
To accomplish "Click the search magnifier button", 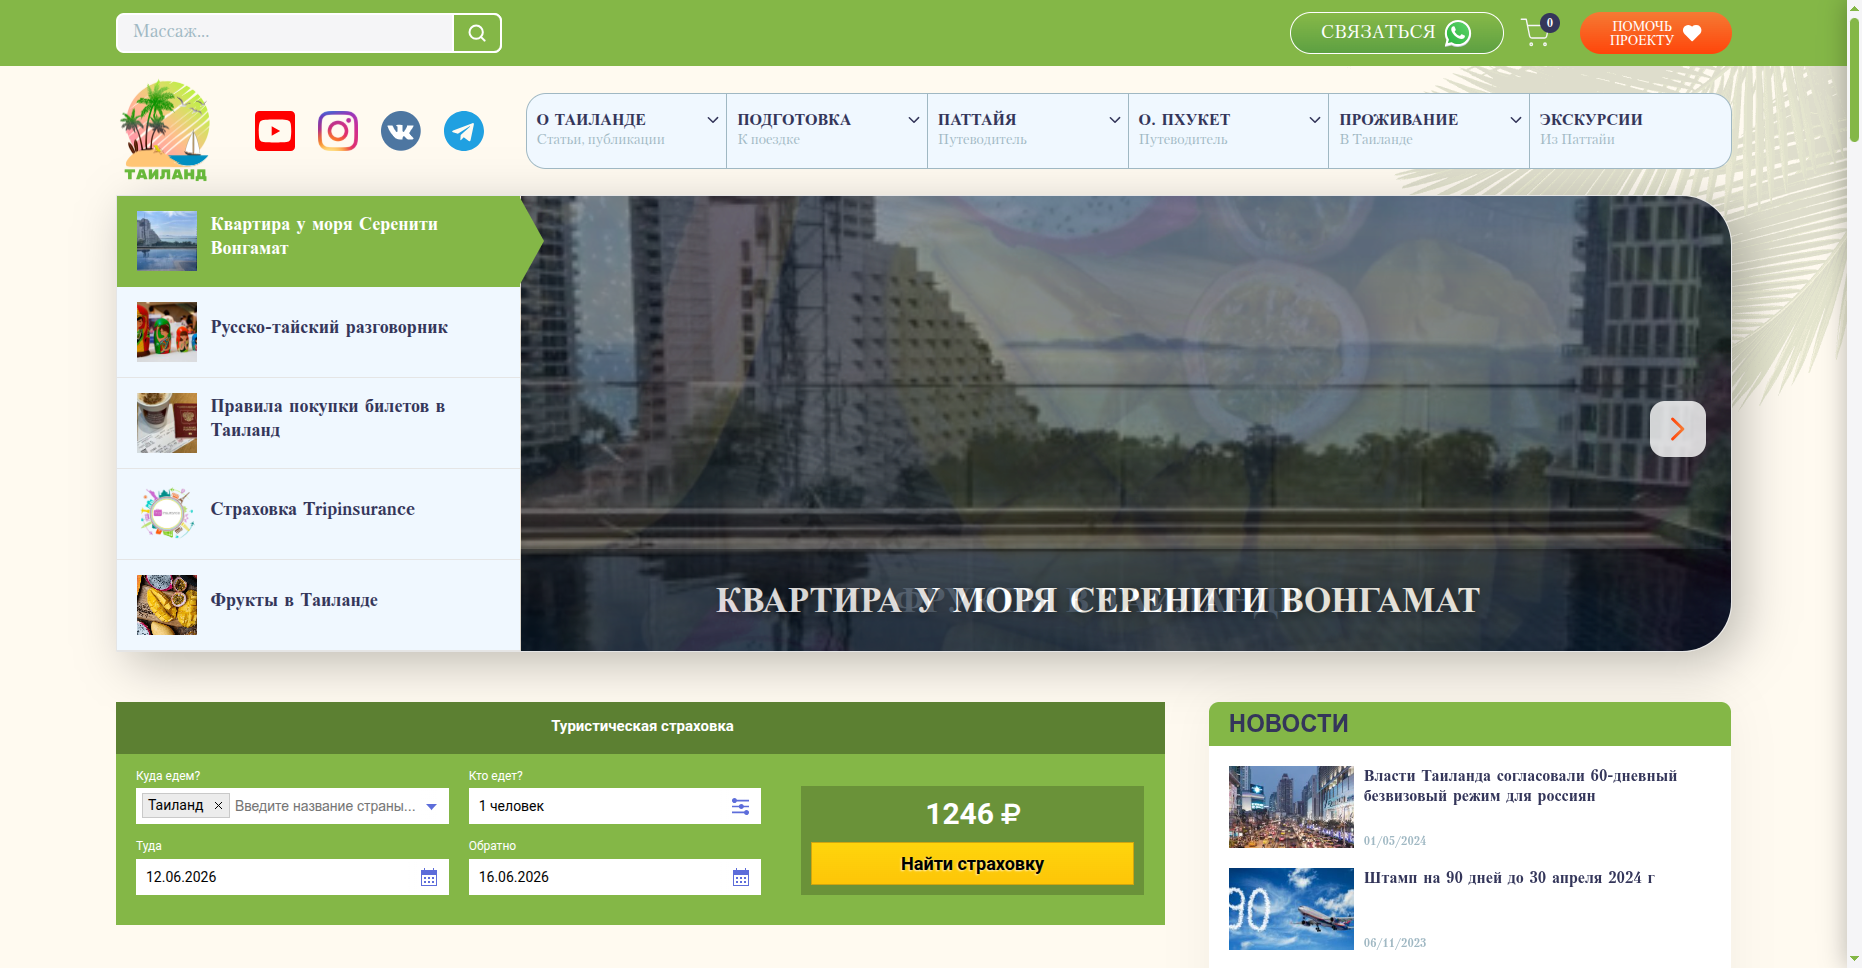I will [x=477, y=33].
